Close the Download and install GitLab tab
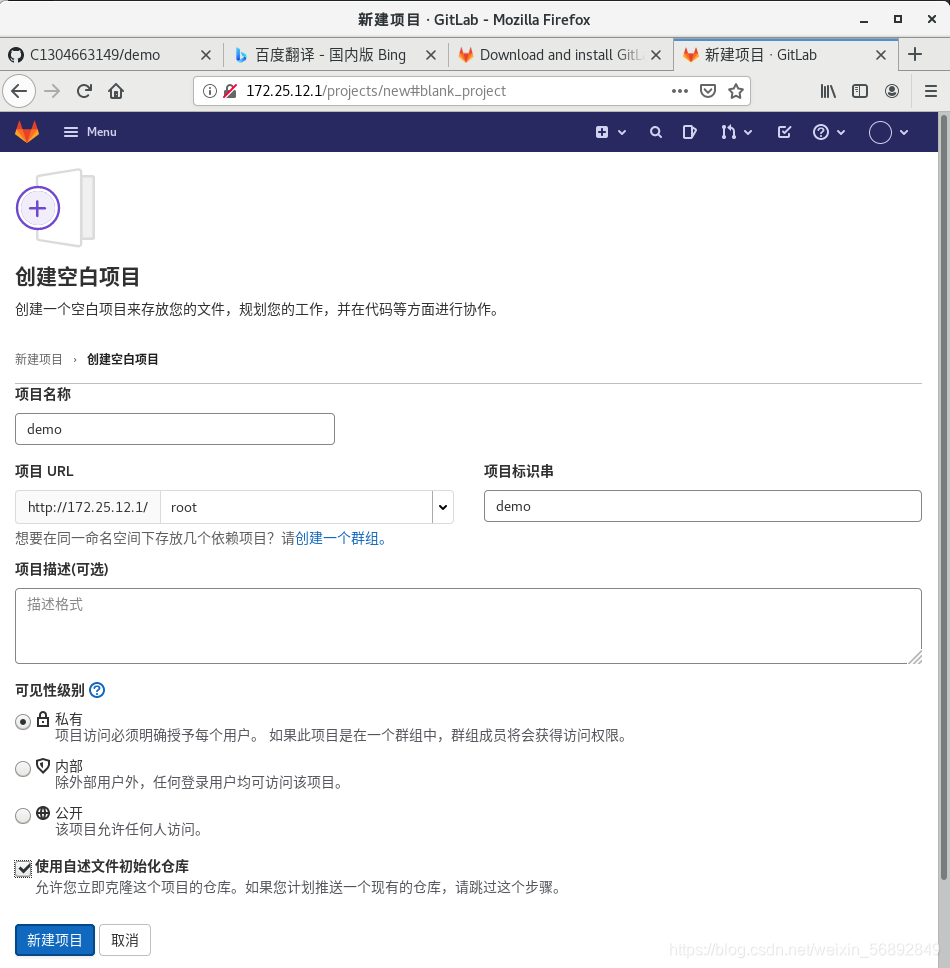The width and height of the screenshot is (950, 968). click(656, 55)
